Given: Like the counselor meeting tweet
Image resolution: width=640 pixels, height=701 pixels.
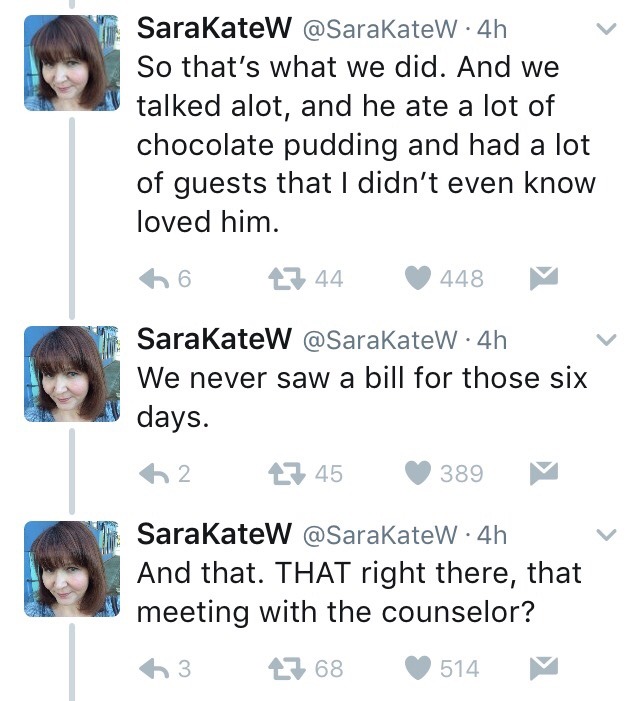Looking at the screenshot, I should [x=419, y=667].
